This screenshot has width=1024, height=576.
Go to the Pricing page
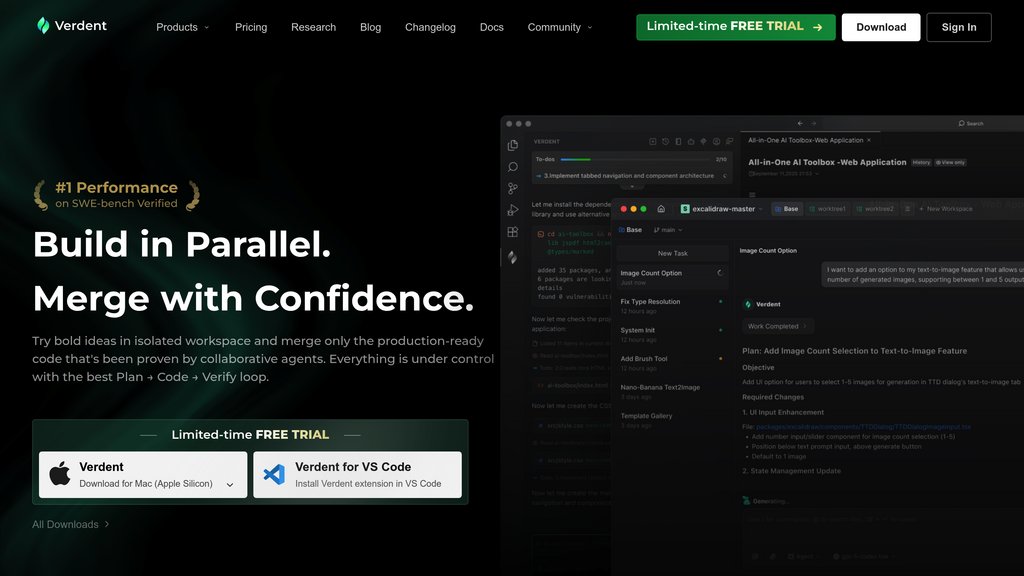(x=251, y=27)
